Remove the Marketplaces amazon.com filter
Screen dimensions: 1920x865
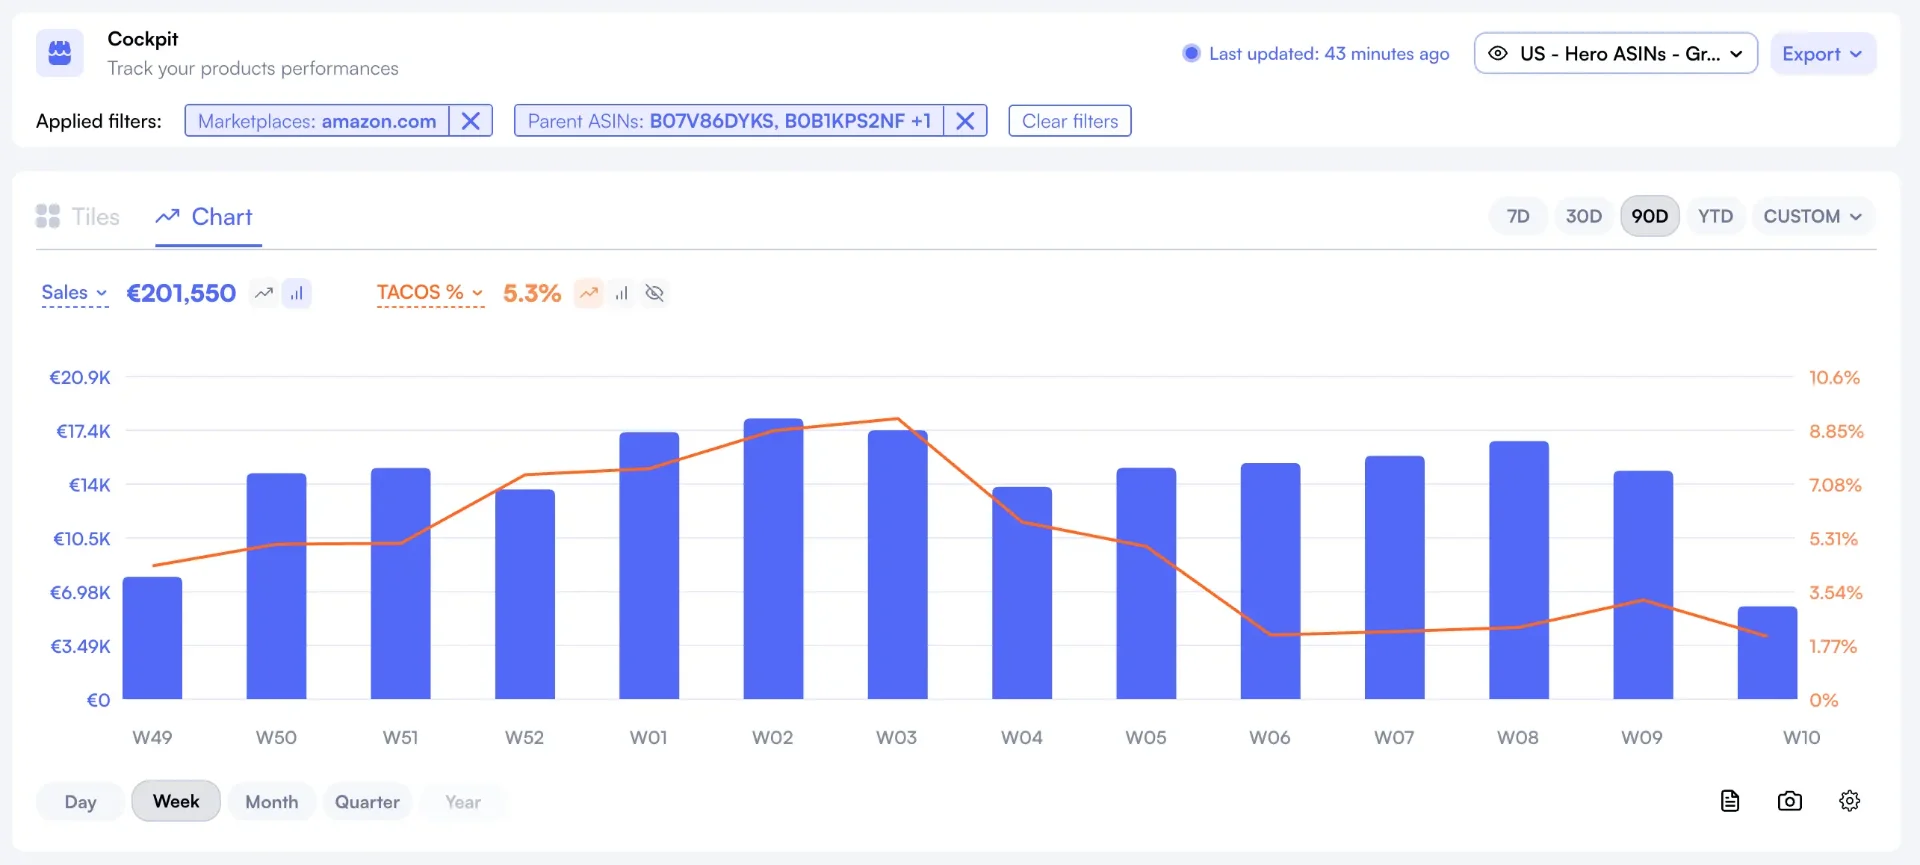click(x=470, y=121)
